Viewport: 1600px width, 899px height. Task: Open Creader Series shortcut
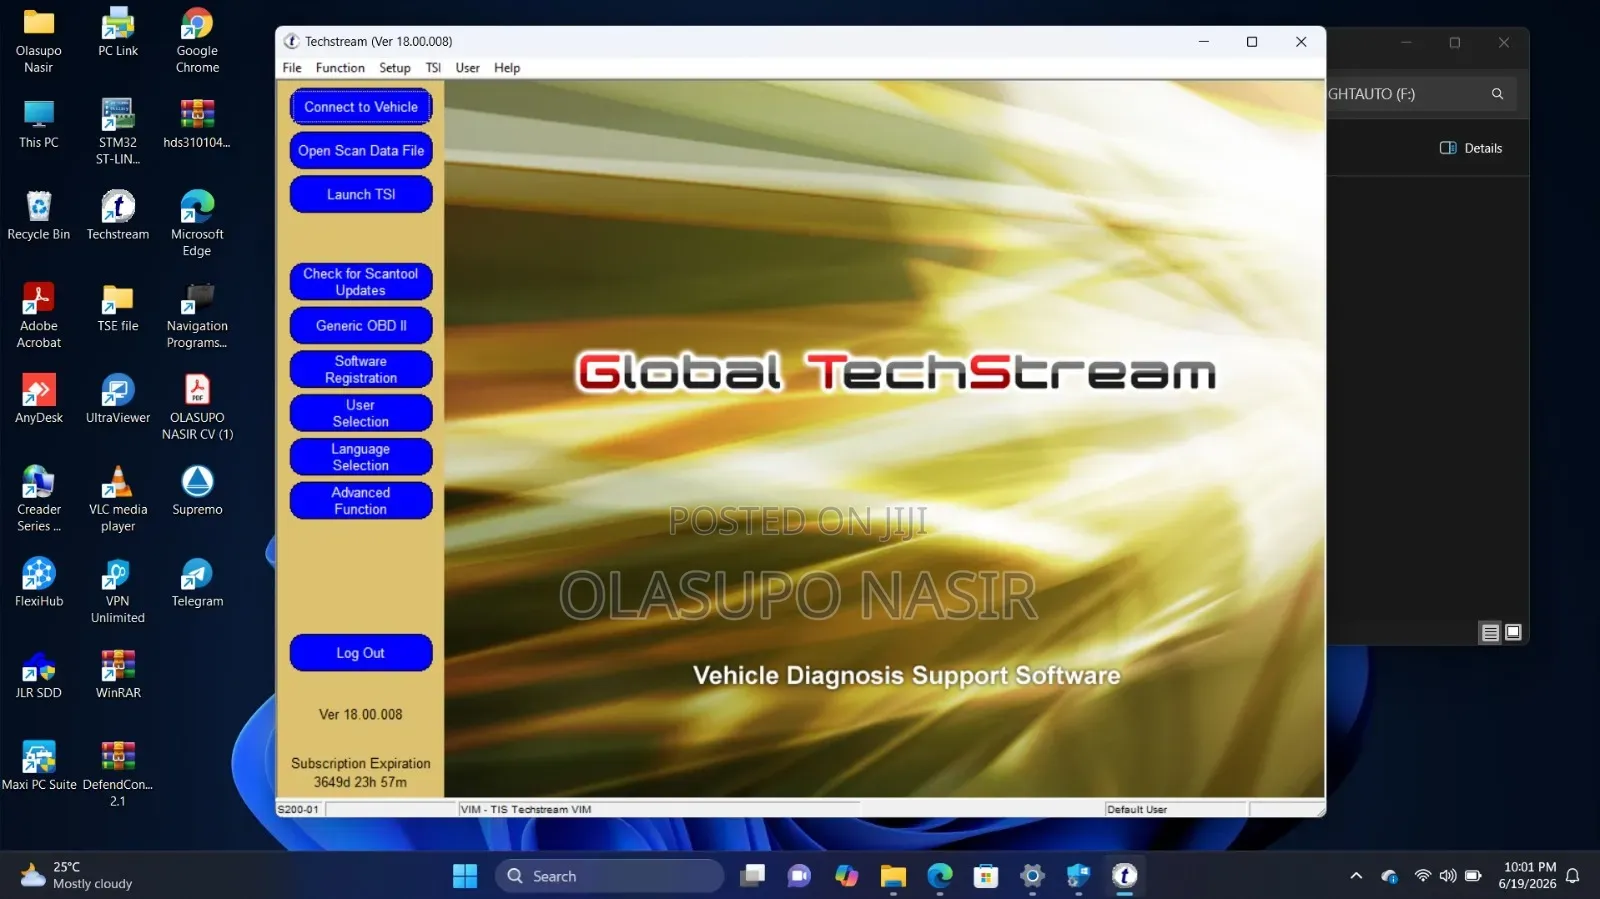pyautogui.click(x=38, y=498)
